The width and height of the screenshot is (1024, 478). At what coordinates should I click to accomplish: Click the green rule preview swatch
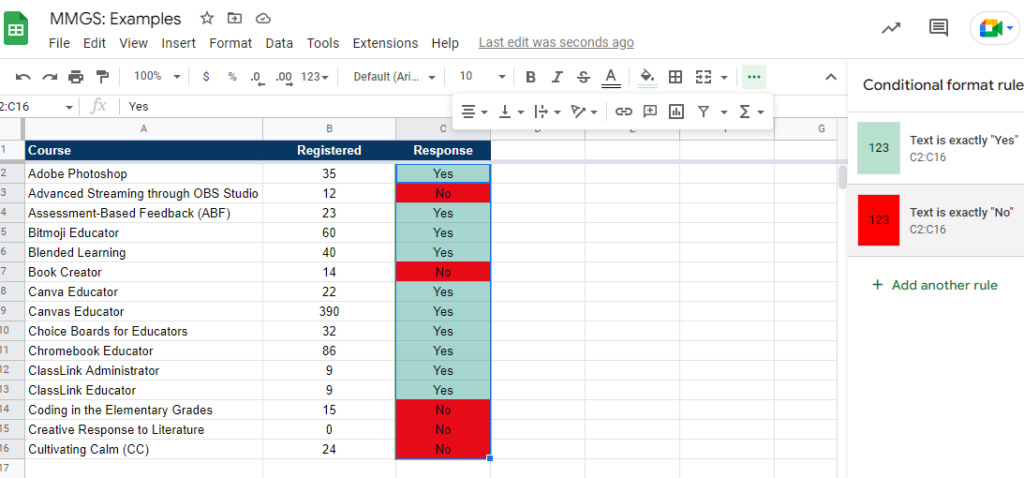(878, 148)
